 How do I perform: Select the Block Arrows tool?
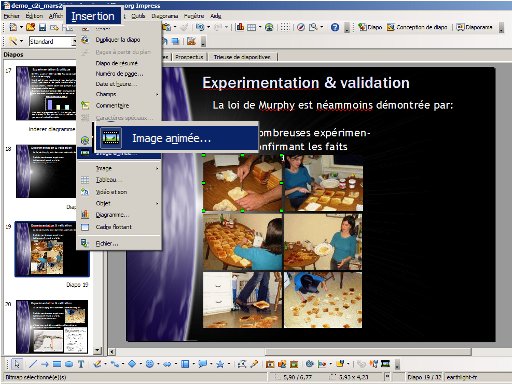coord(167,364)
